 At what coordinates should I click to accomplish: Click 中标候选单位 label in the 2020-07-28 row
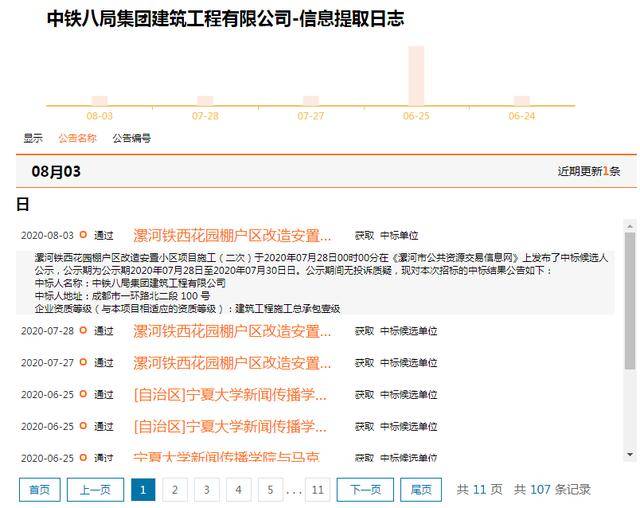409,331
